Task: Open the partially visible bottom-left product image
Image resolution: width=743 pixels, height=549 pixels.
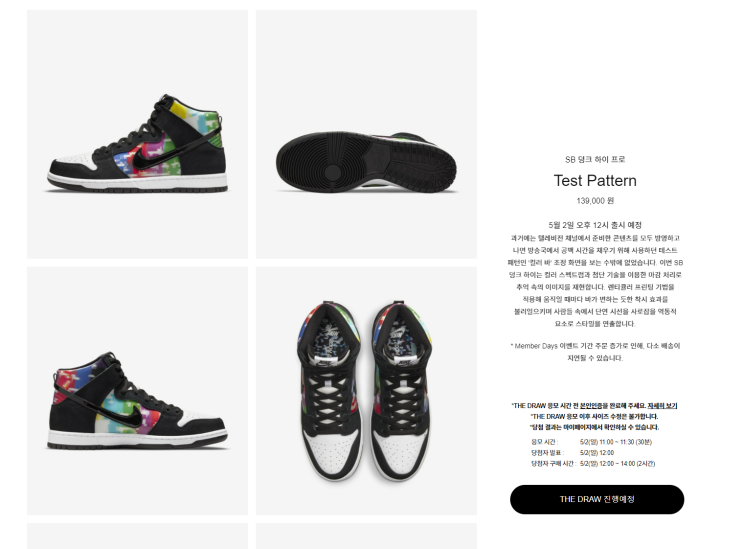Action: [x=137, y=536]
